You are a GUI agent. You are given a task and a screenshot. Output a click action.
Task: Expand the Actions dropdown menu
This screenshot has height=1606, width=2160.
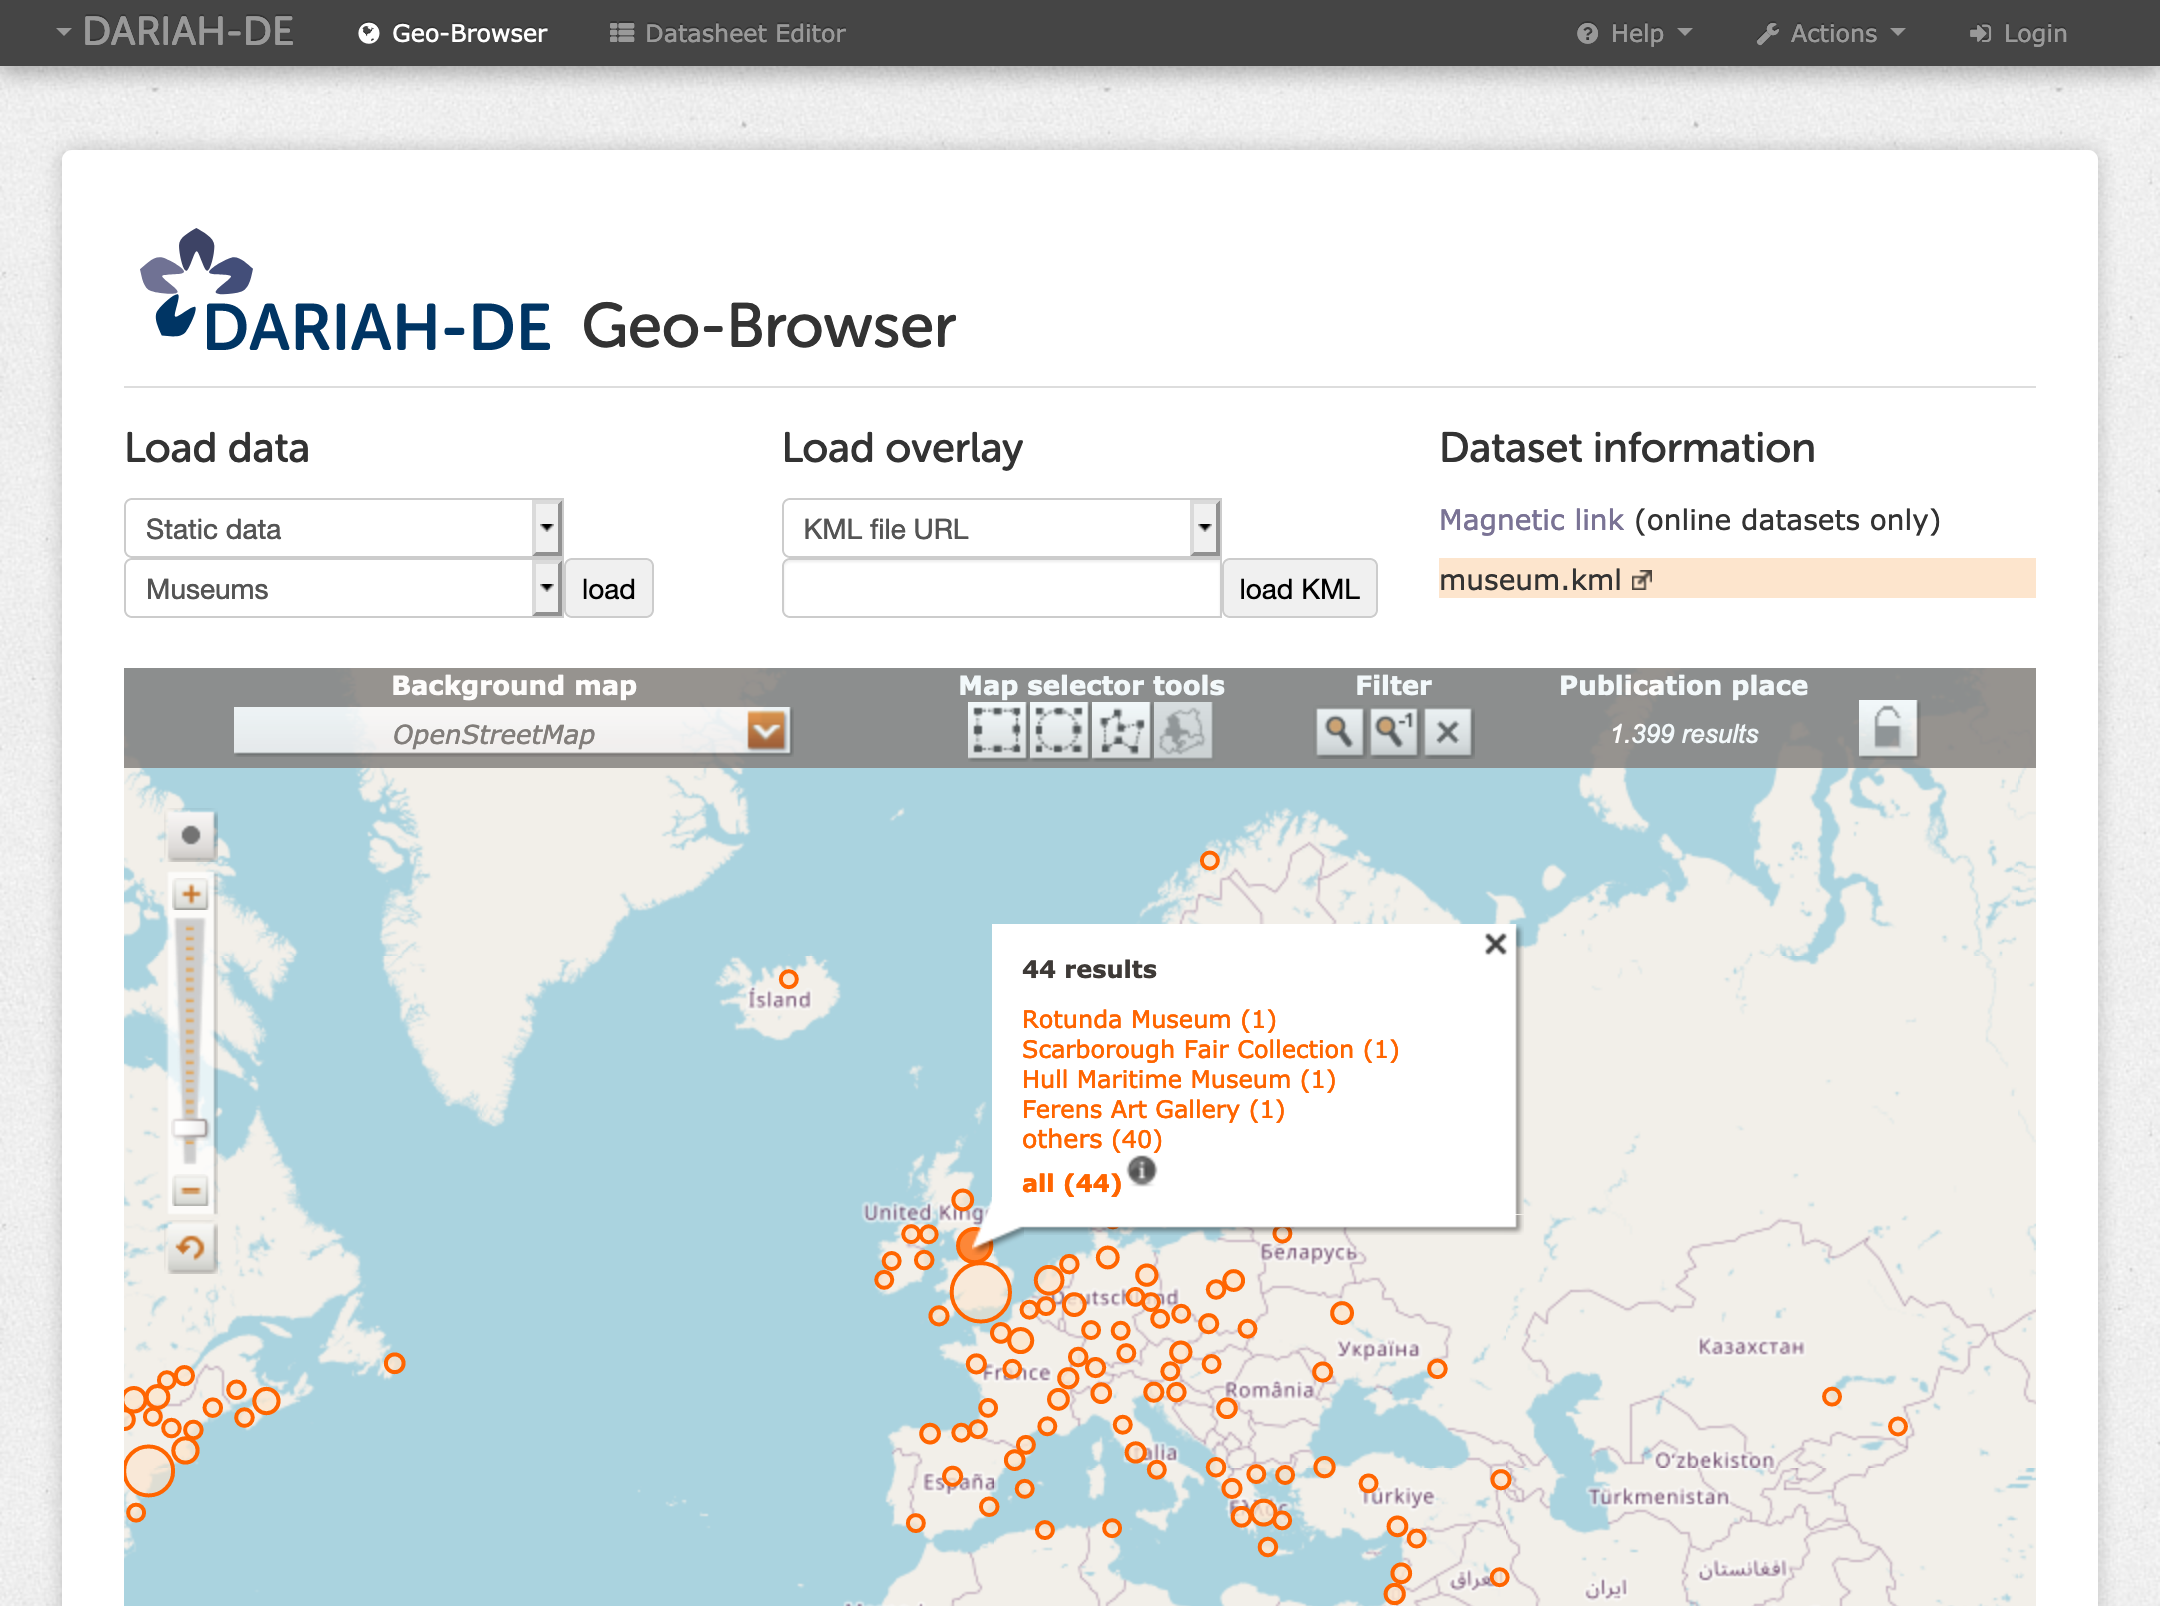1831,33
